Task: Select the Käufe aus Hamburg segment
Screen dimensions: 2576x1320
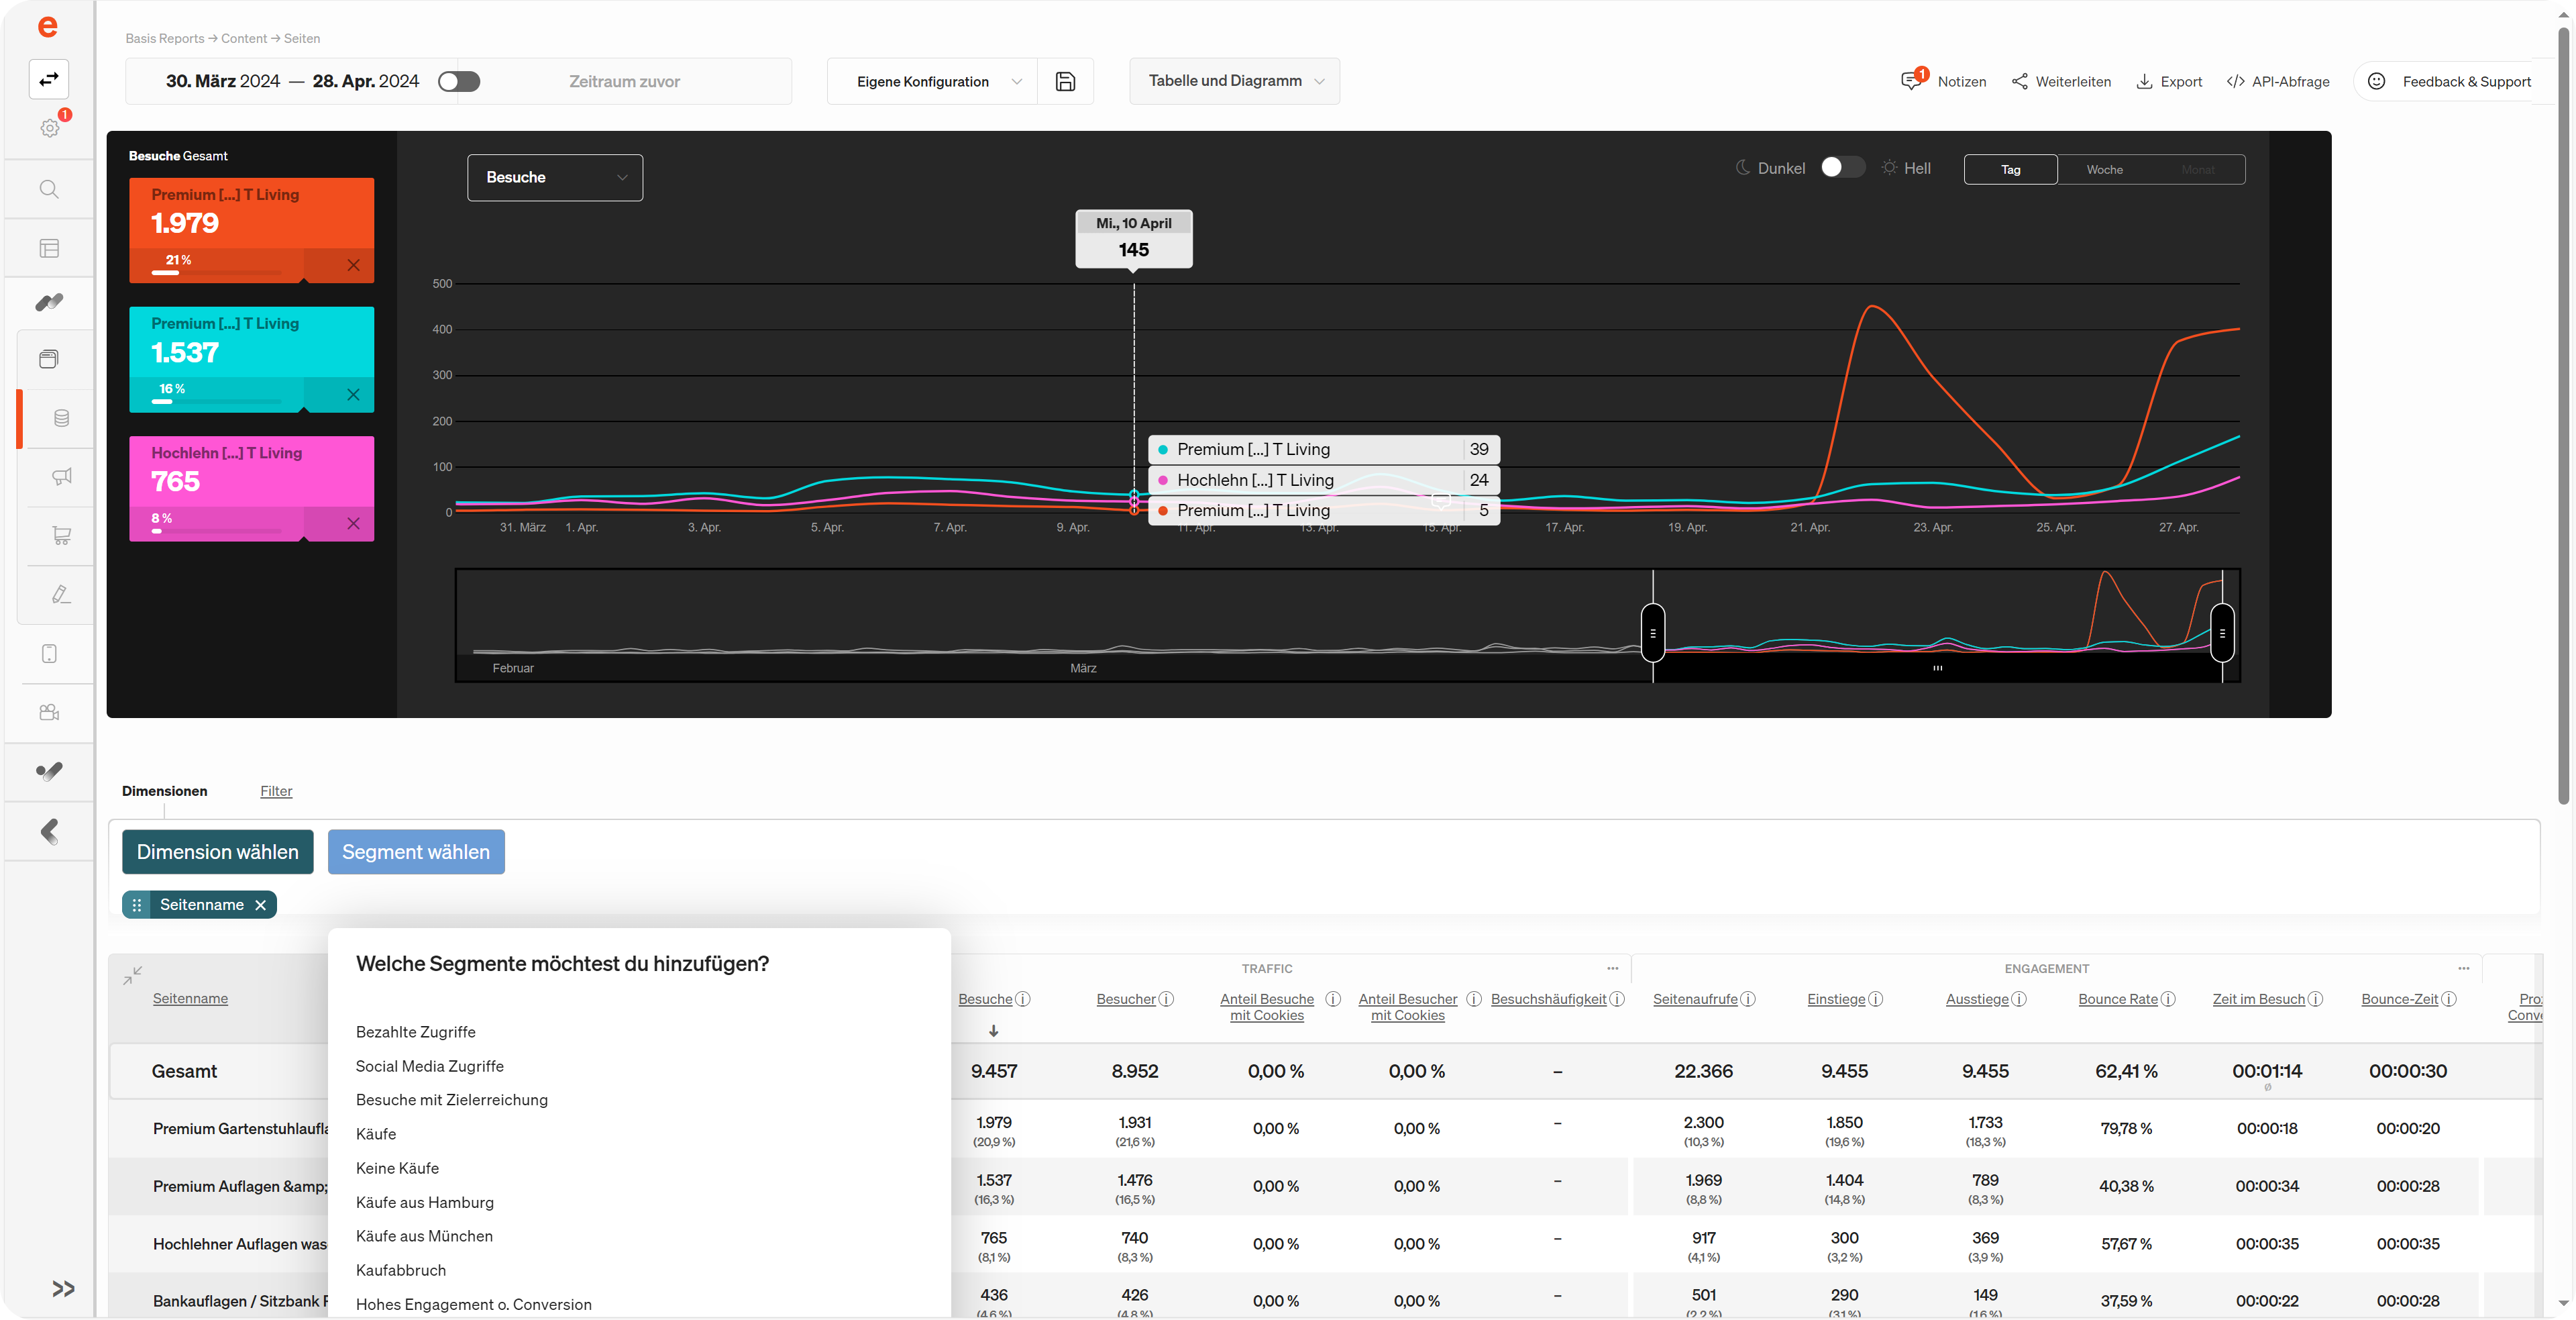Action: click(x=425, y=1202)
